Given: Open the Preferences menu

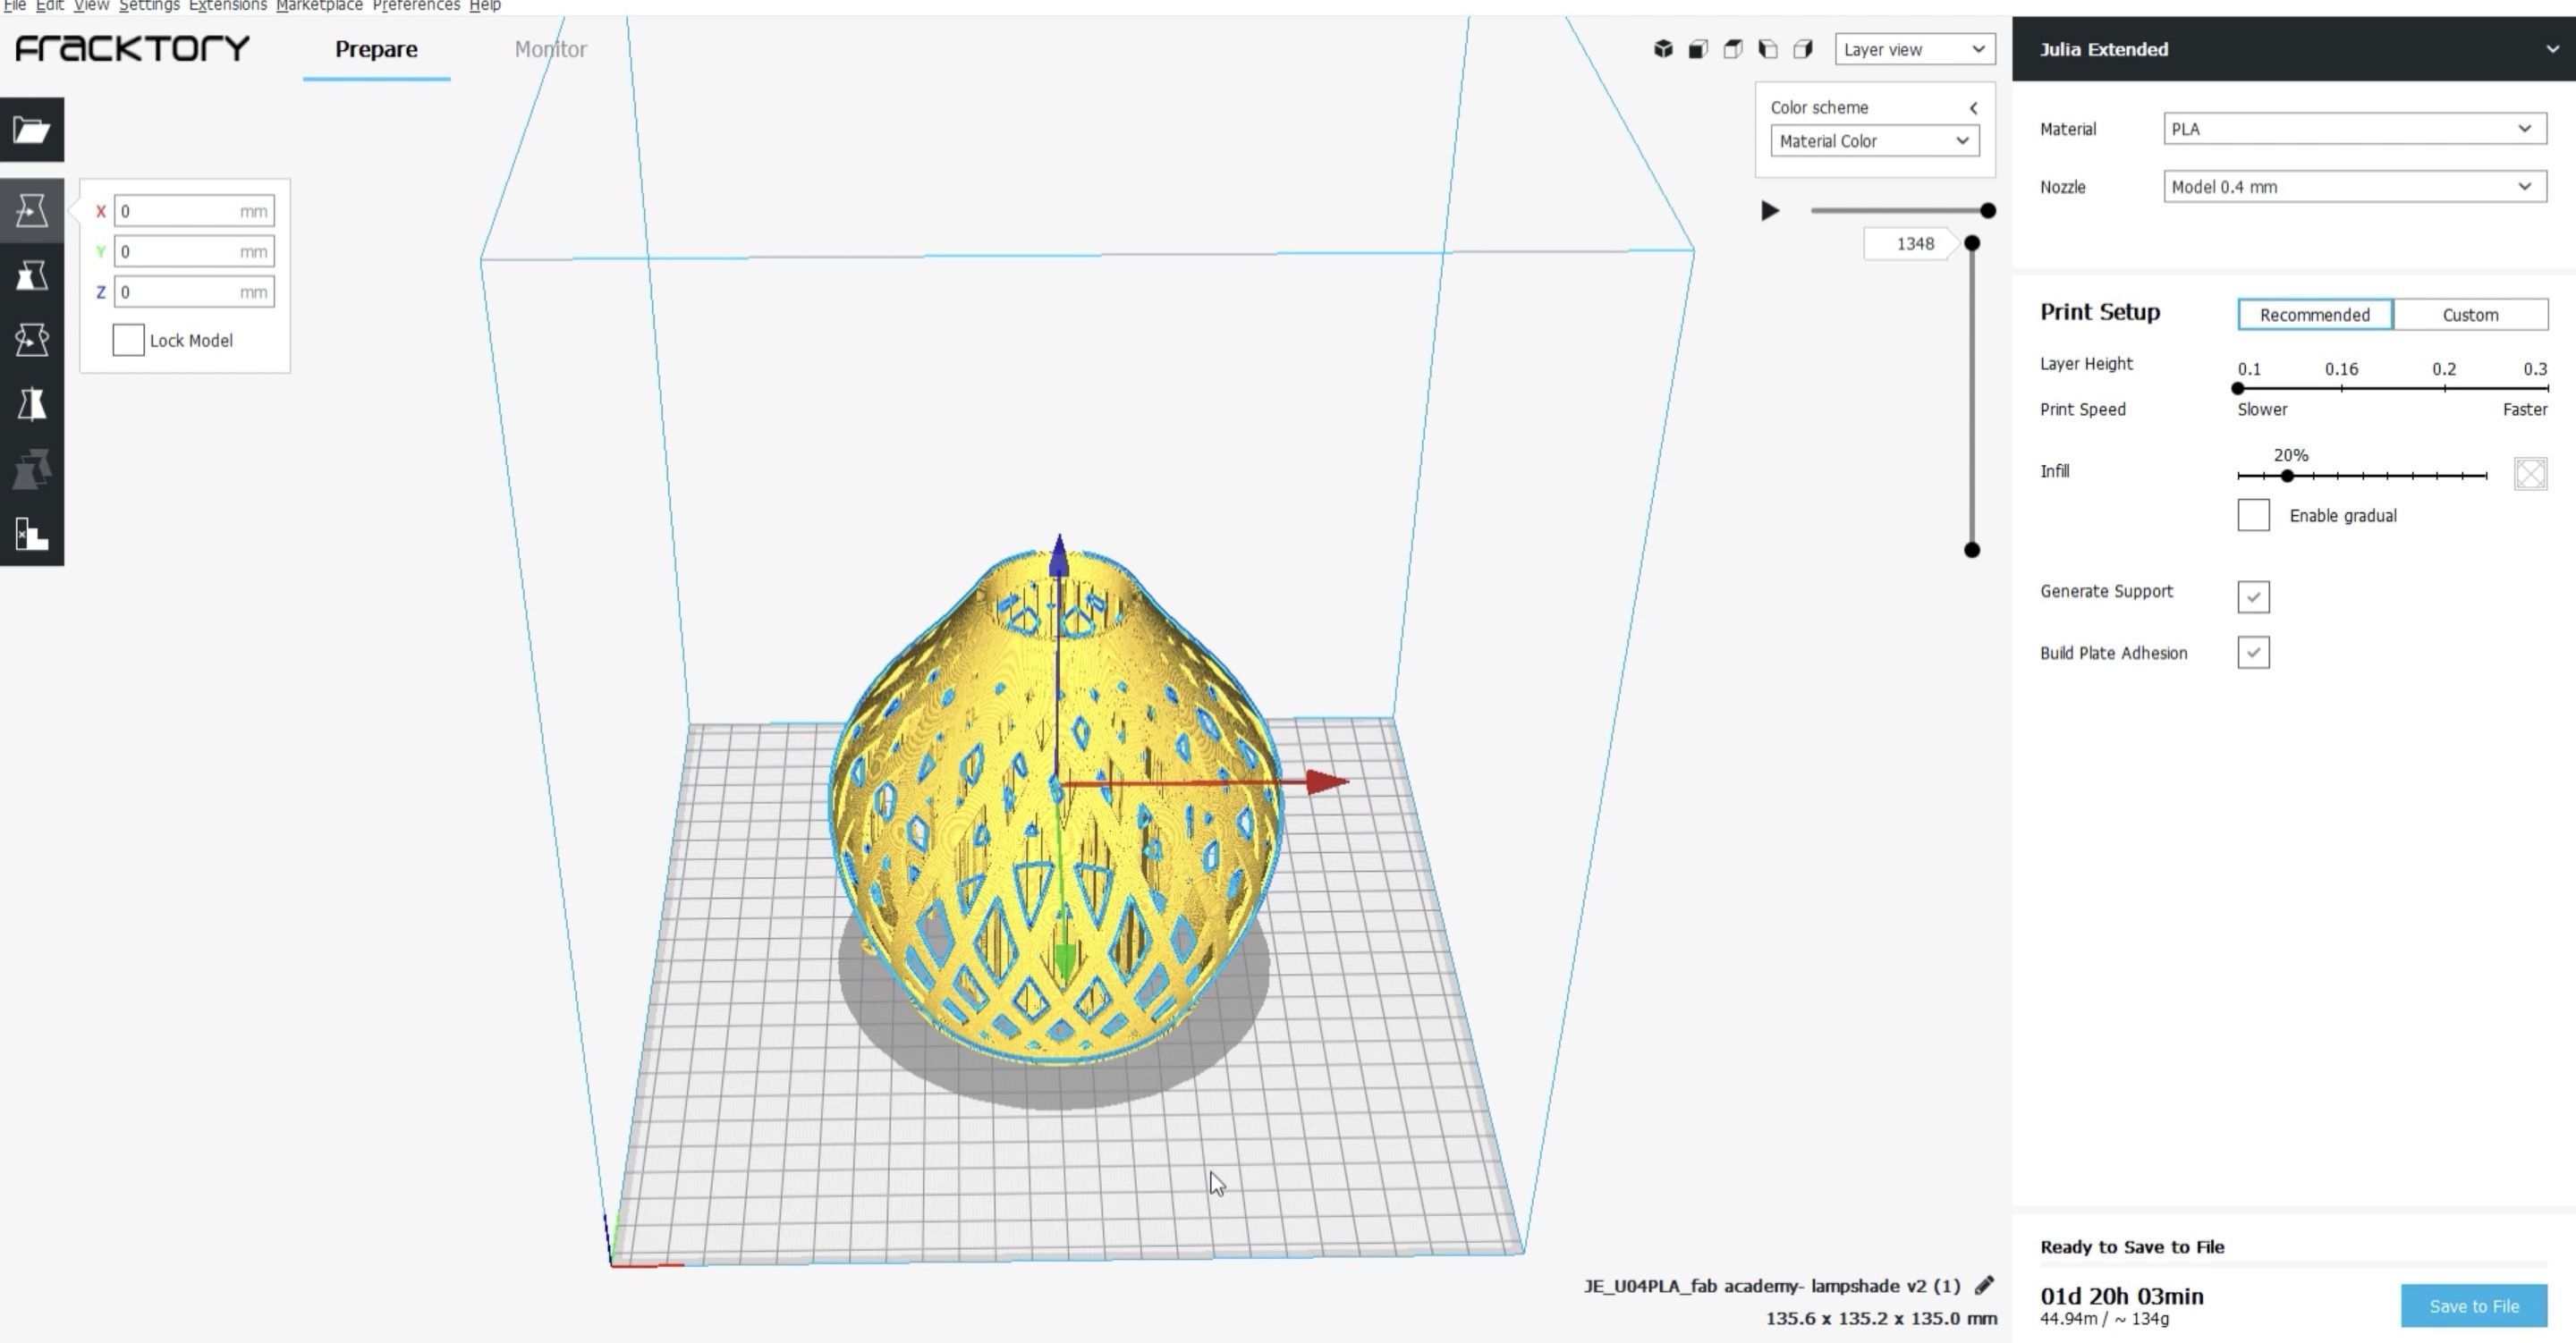Looking at the screenshot, I should [x=416, y=5].
